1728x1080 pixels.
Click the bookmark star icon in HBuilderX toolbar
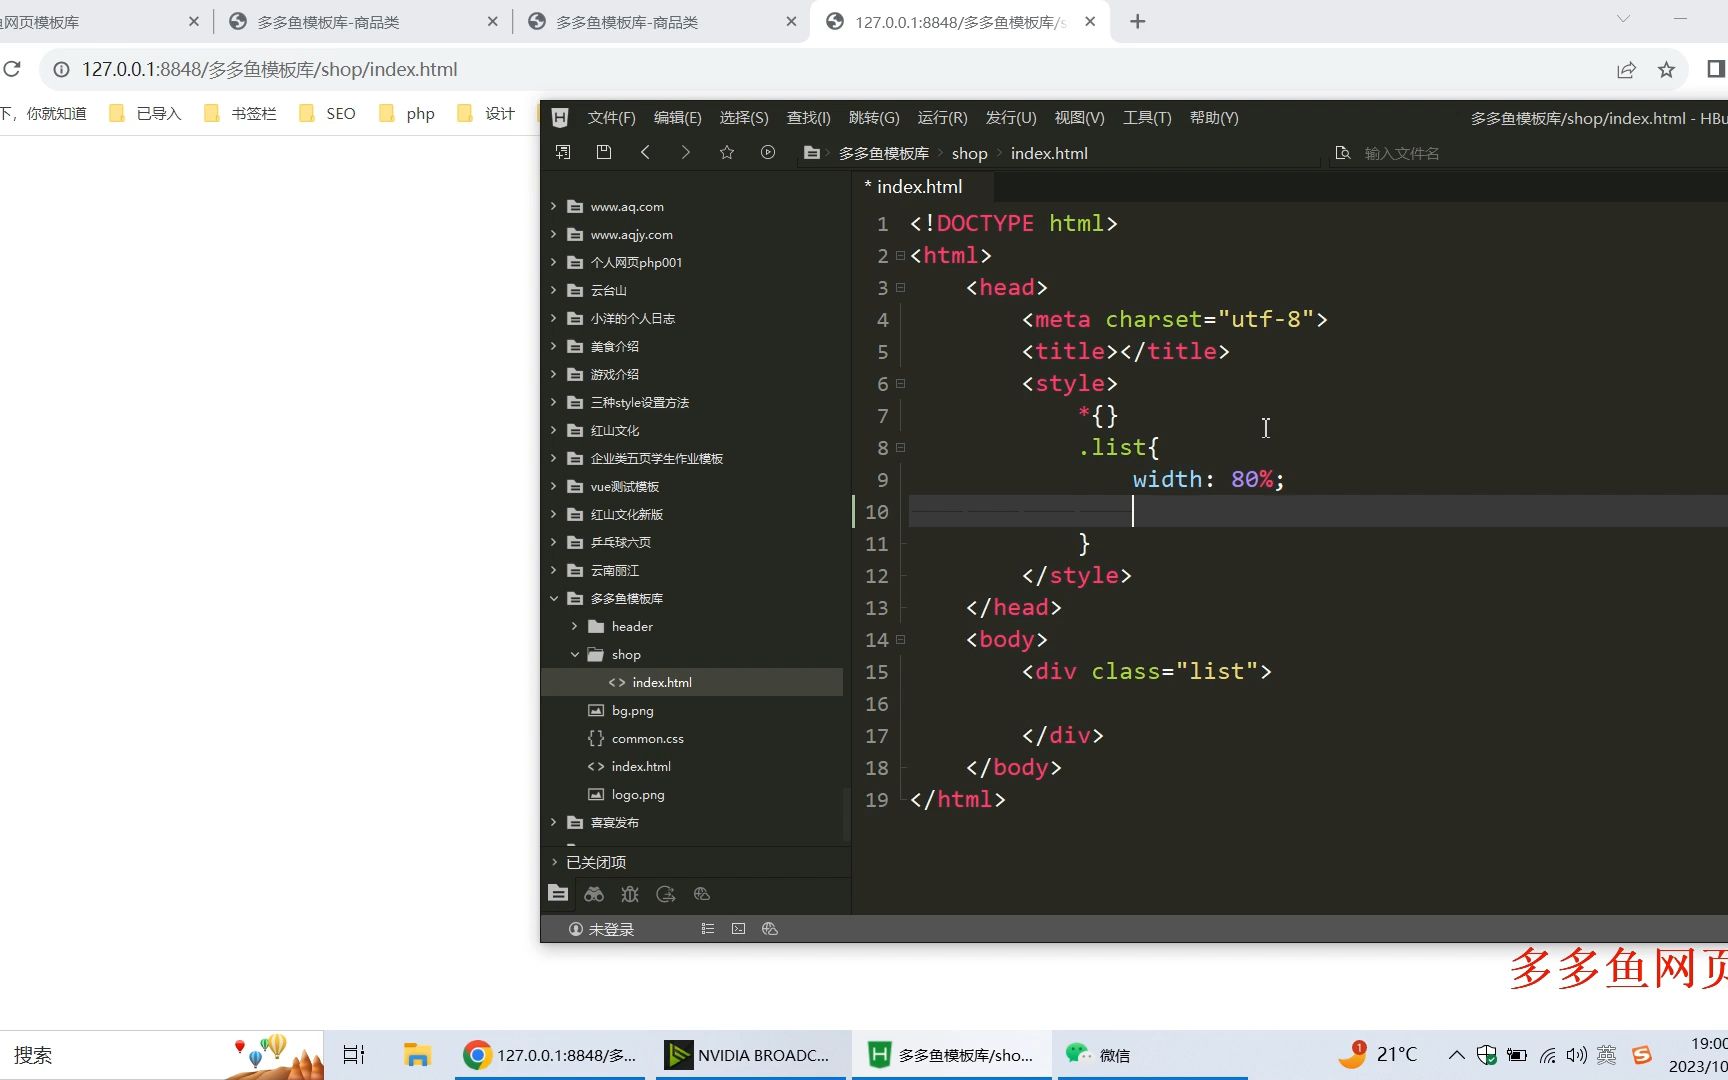click(727, 152)
